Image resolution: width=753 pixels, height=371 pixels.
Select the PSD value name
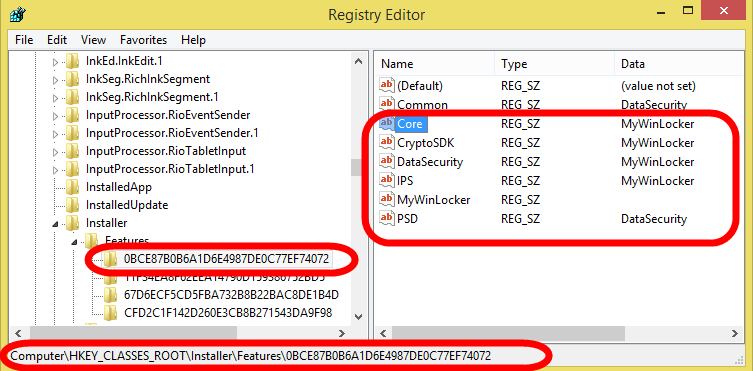coord(407,219)
